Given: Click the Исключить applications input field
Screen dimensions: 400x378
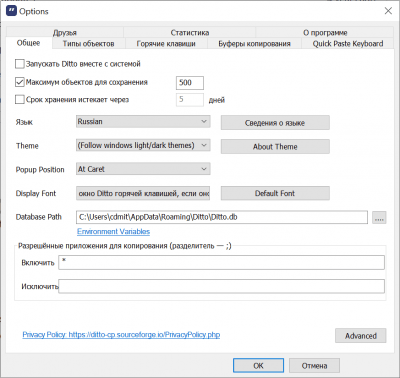Looking at the screenshot, I should click(221, 286).
